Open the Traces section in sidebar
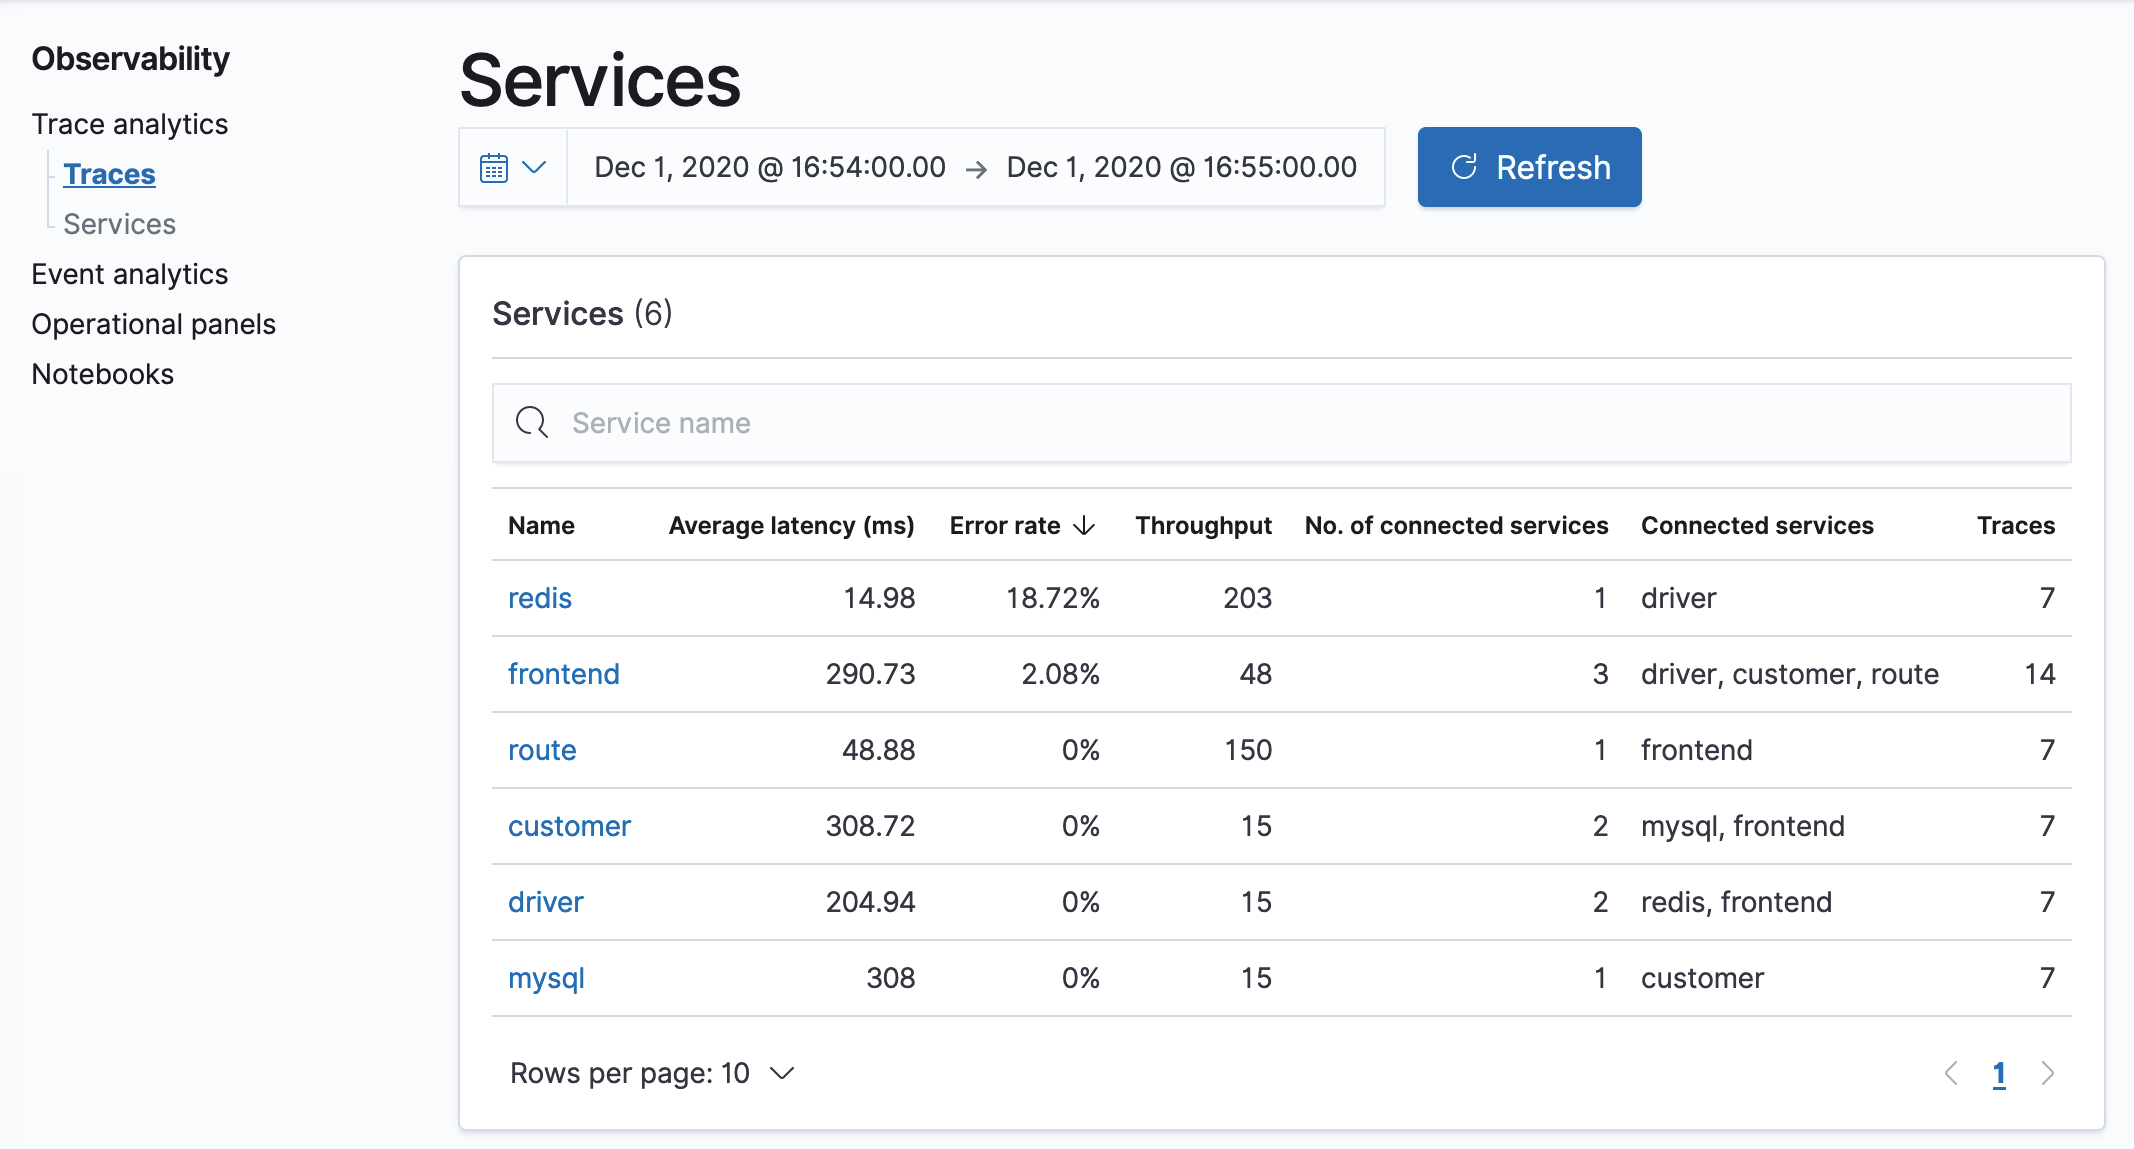This screenshot has width=2134, height=1149. [x=109, y=174]
